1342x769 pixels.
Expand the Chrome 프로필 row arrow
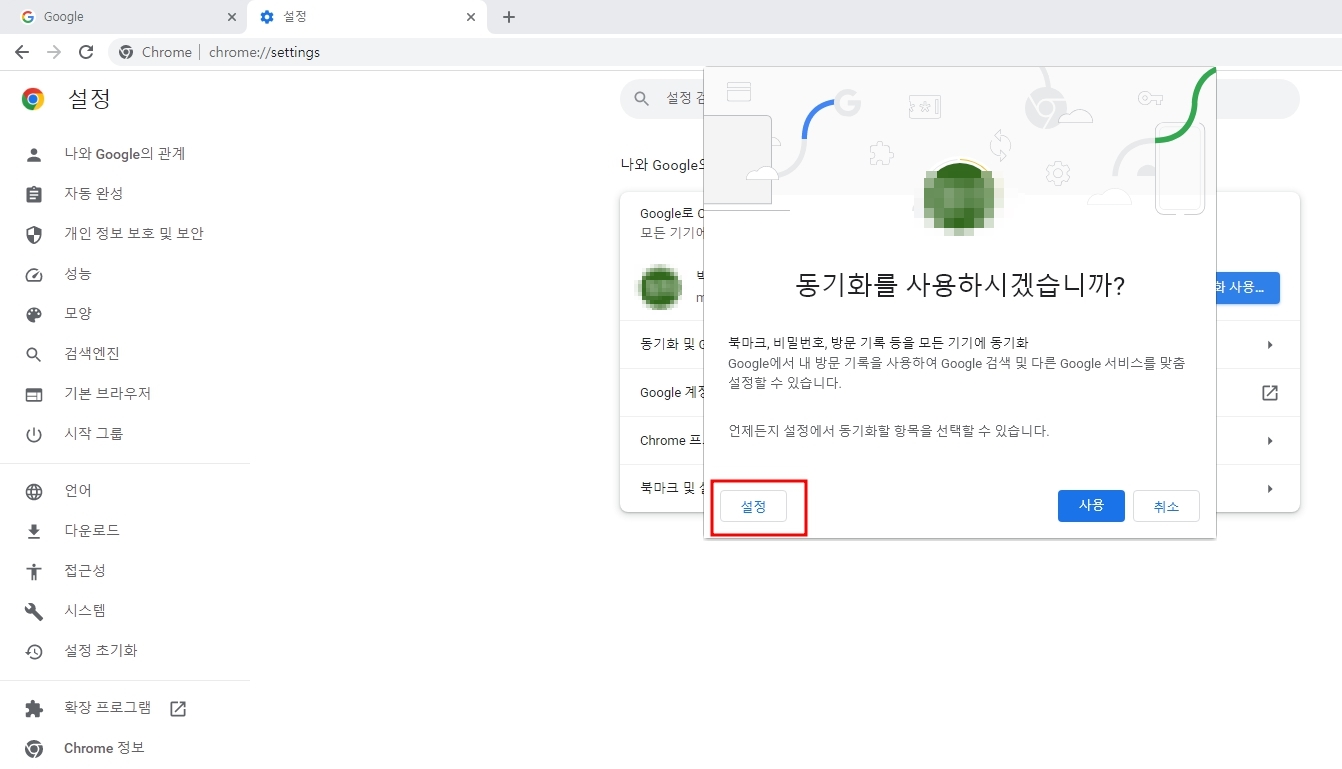click(1270, 441)
